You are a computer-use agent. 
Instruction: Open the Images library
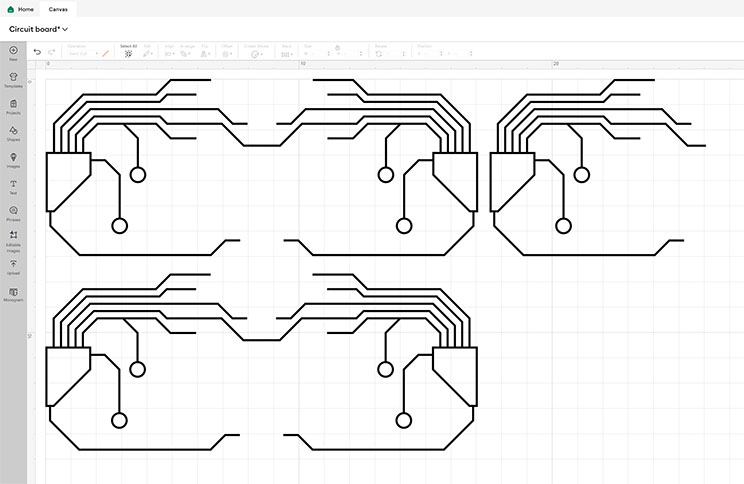13,160
